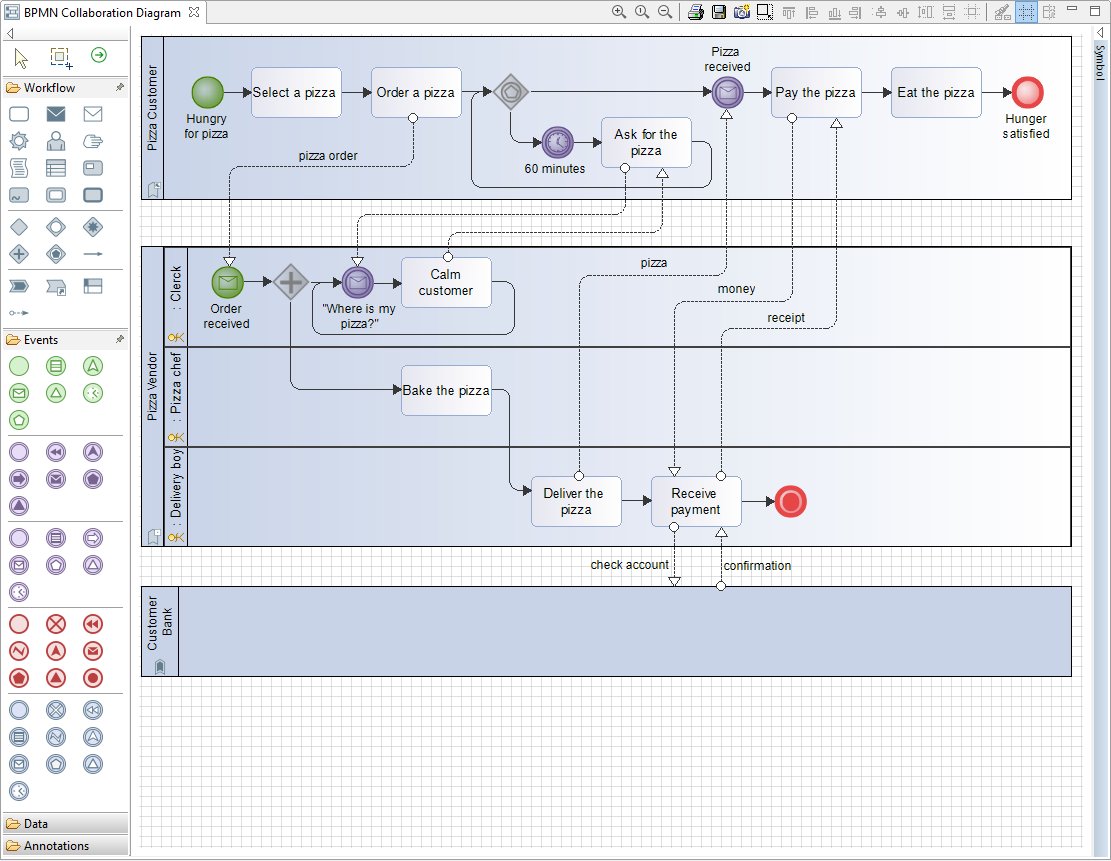
Task: Toggle the format painter brush tool
Action: tap(1002, 12)
